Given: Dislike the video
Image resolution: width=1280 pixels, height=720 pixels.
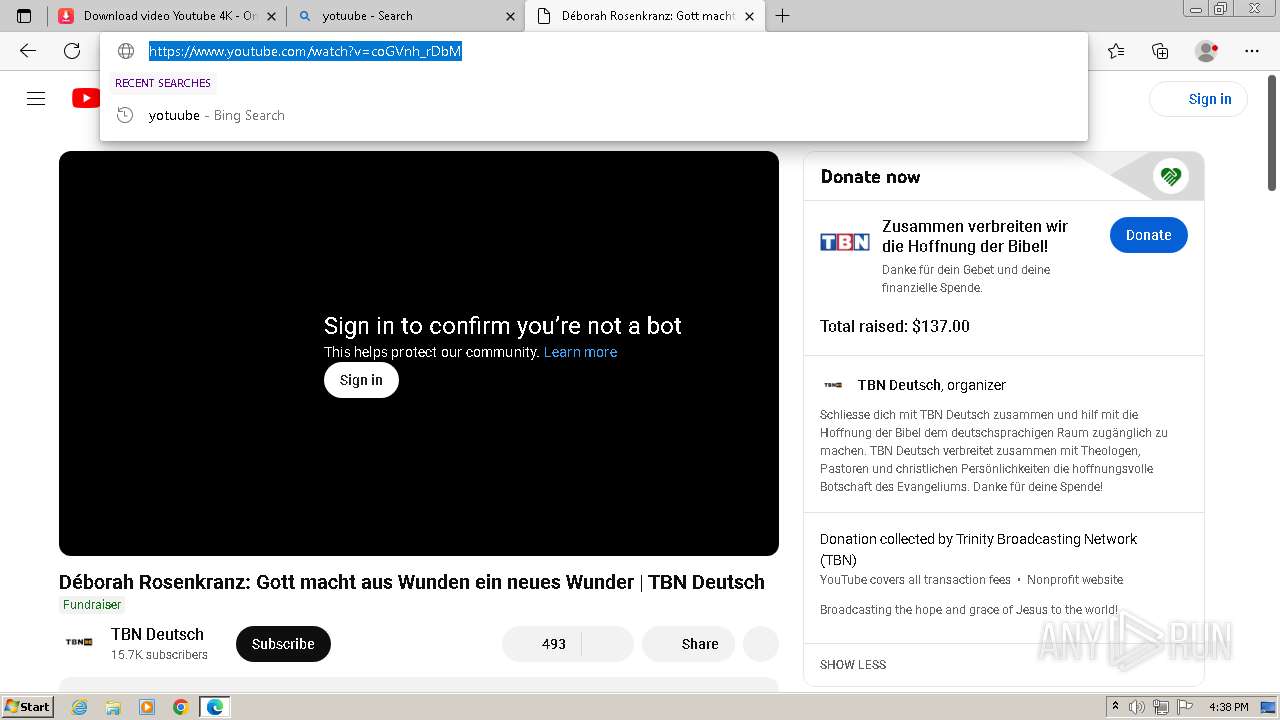Looking at the screenshot, I should click(608, 644).
